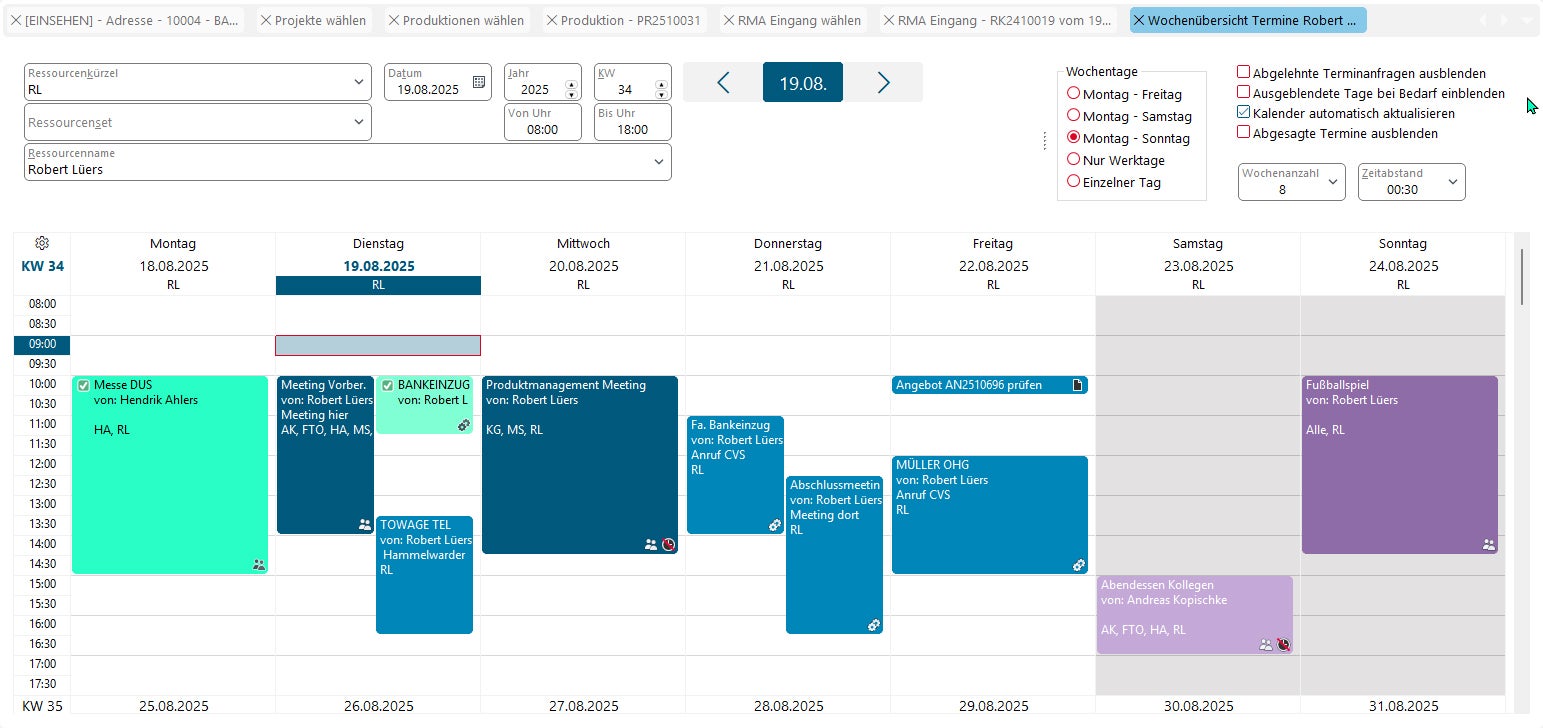This screenshot has width=1543, height=728.
Task: Toggle the checkbox on the Messe DUS appointment
Action: point(83,385)
